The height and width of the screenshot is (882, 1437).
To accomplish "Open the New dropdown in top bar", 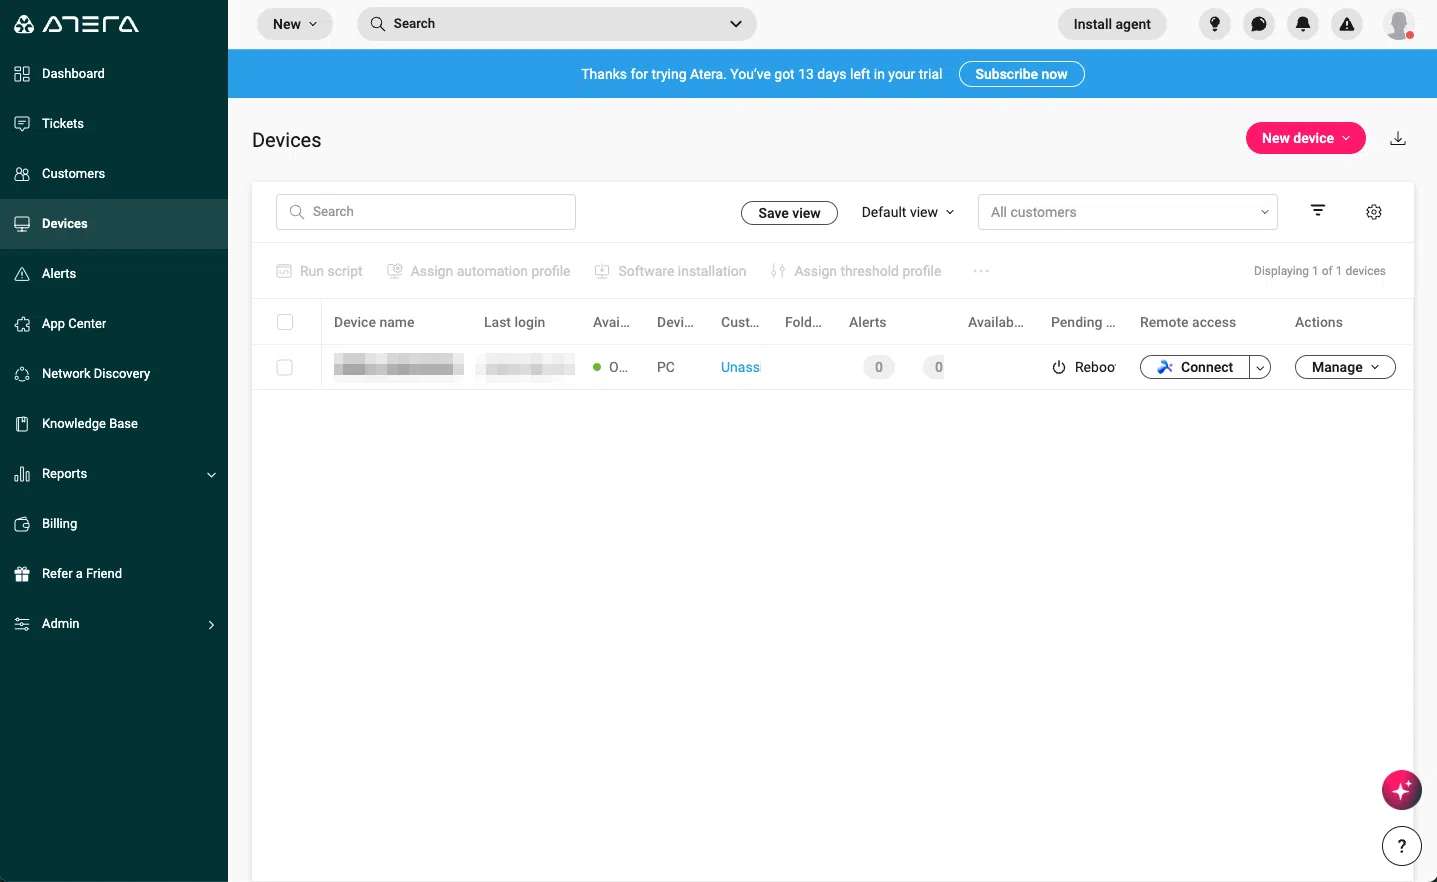I will pyautogui.click(x=295, y=24).
